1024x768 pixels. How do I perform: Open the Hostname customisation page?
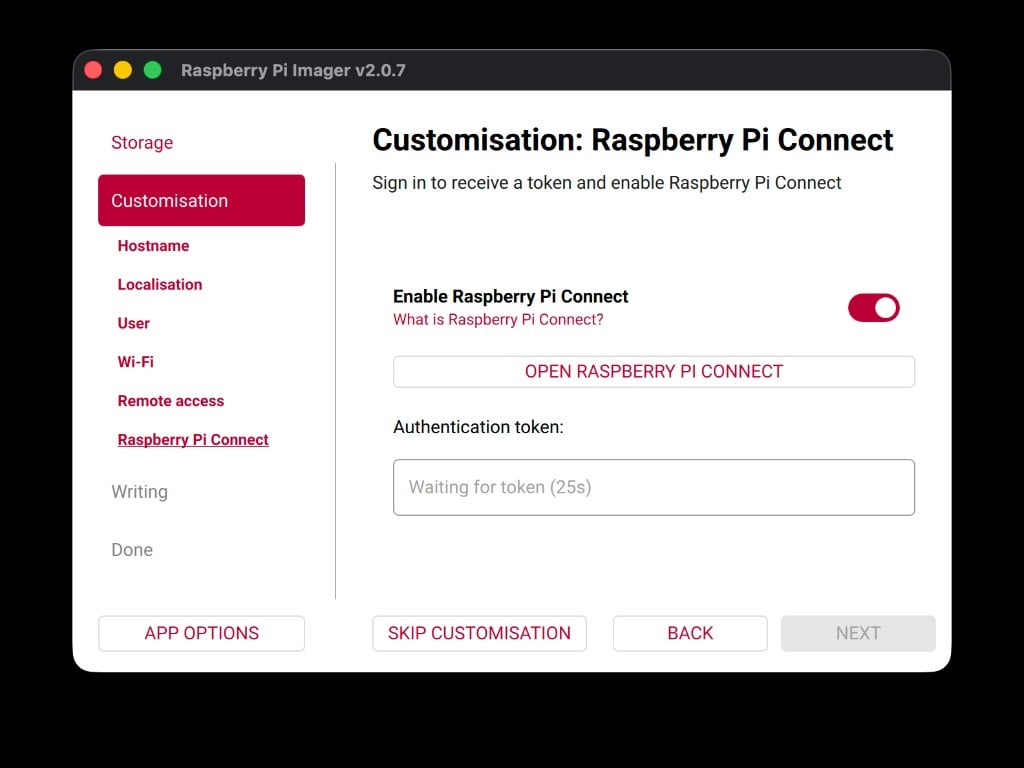point(153,246)
